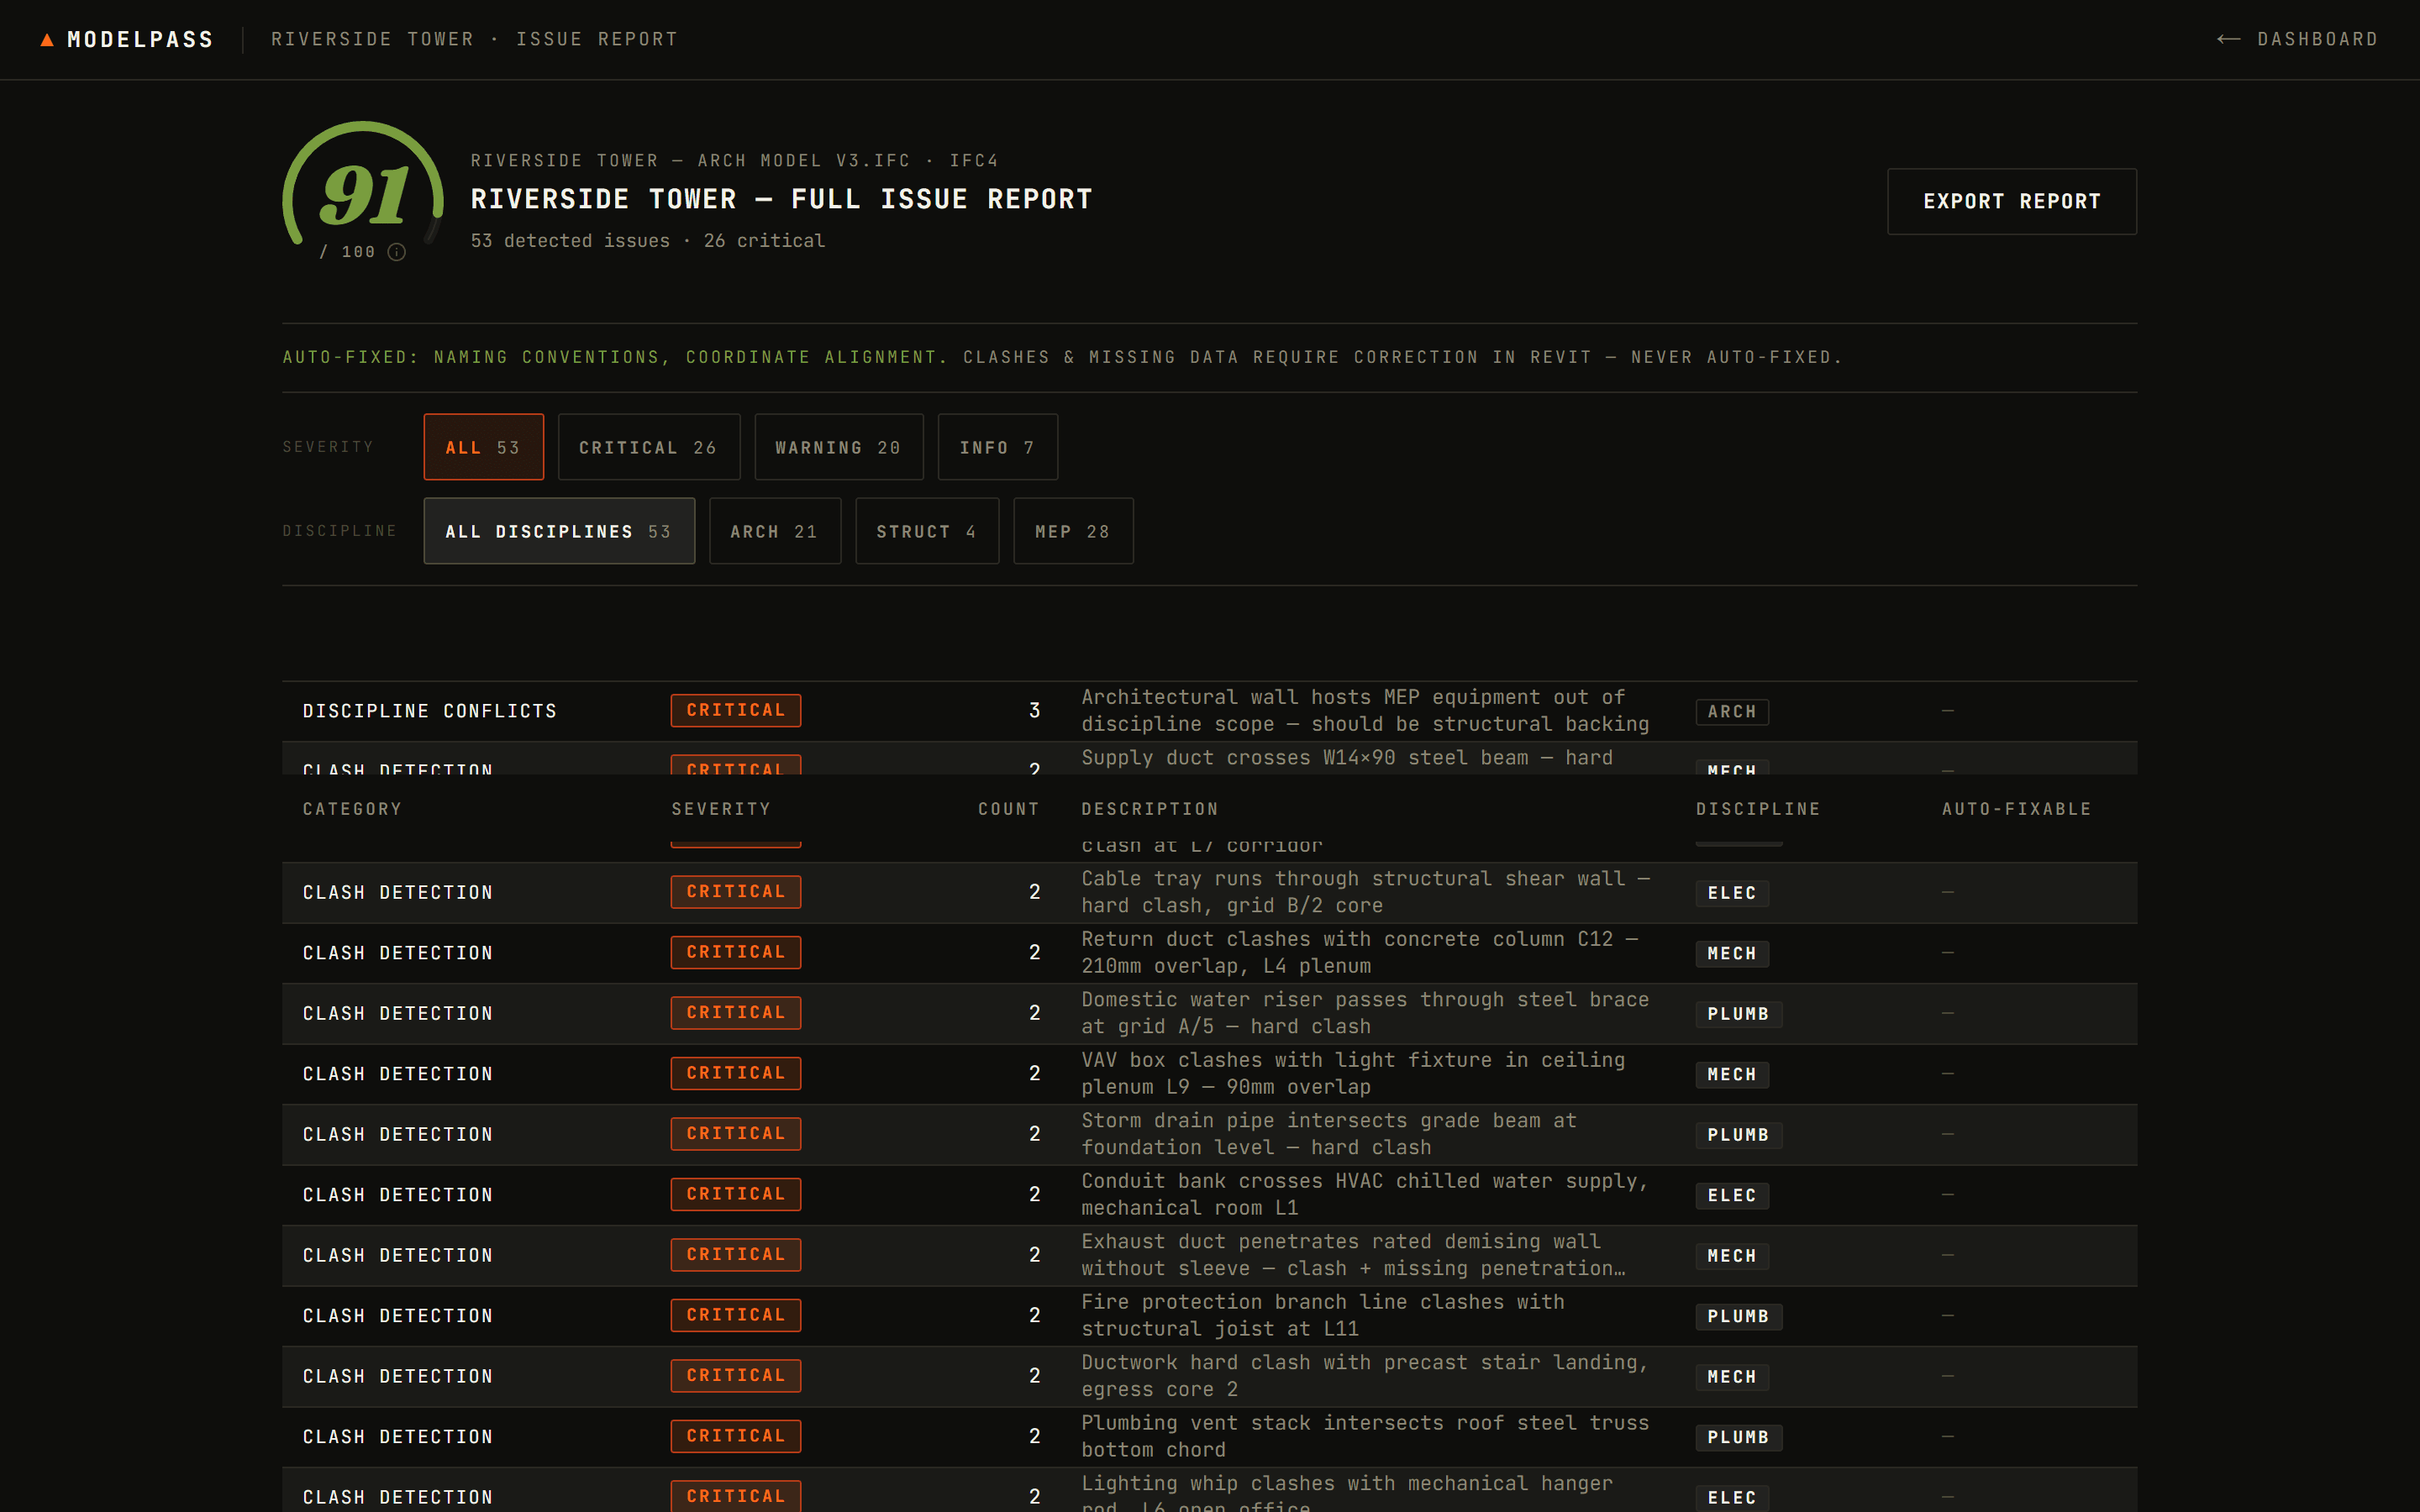Open Lighting whip mechanical hanger clash row
The width and height of the screenshot is (2420, 1512).
[x=1209, y=1490]
